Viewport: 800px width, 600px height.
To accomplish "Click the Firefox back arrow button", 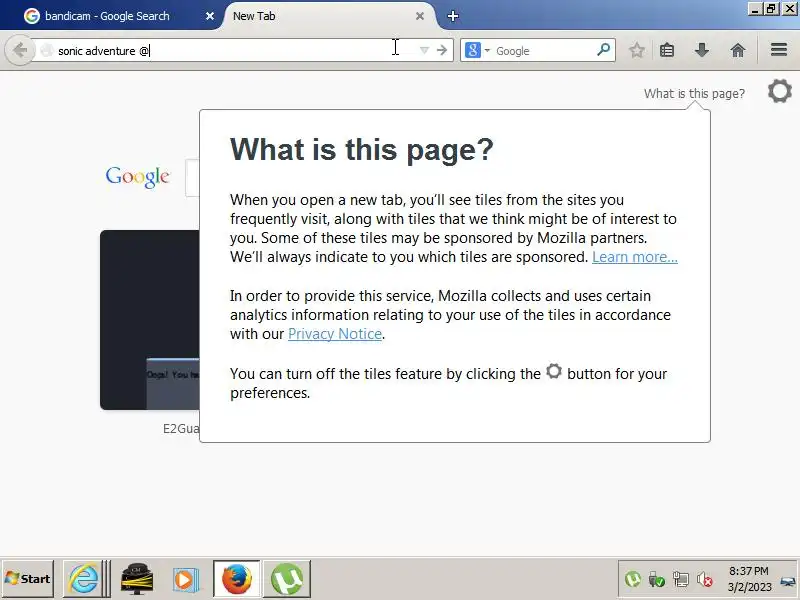I will pyautogui.click(x=20, y=50).
